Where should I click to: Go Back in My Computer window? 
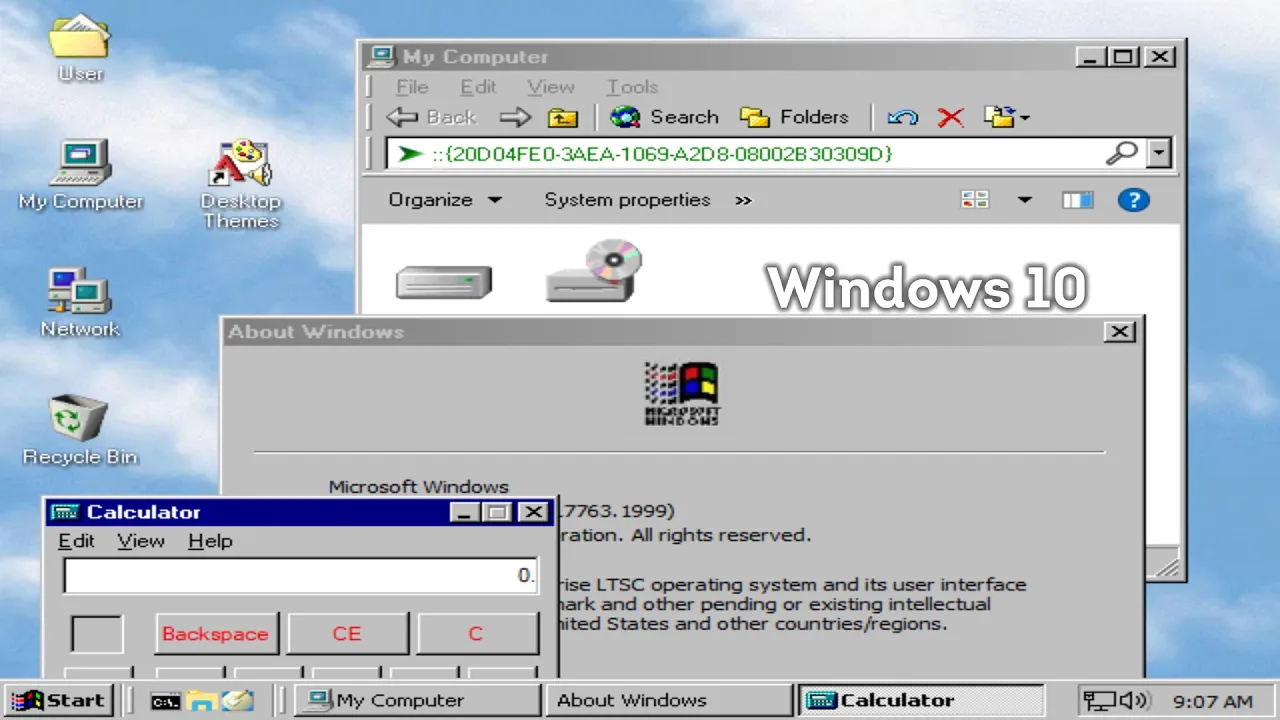tap(432, 117)
